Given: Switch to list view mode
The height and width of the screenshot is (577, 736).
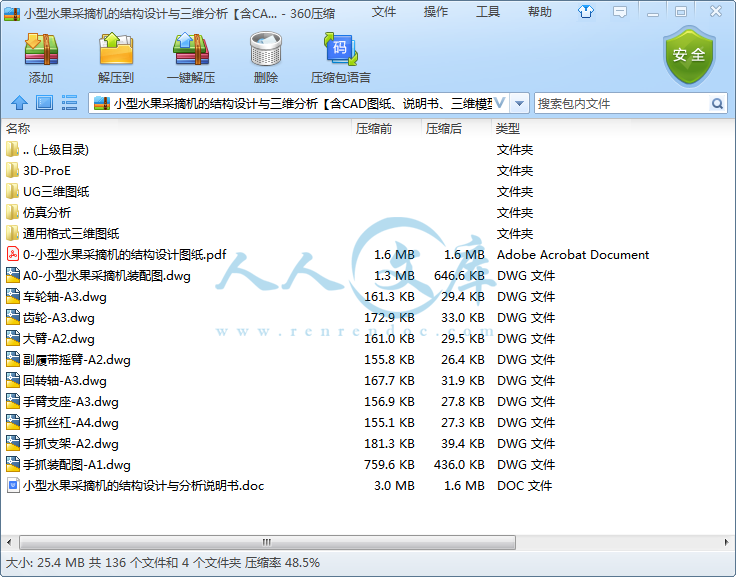Looking at the screenshot, I should (x=69, y=103).
